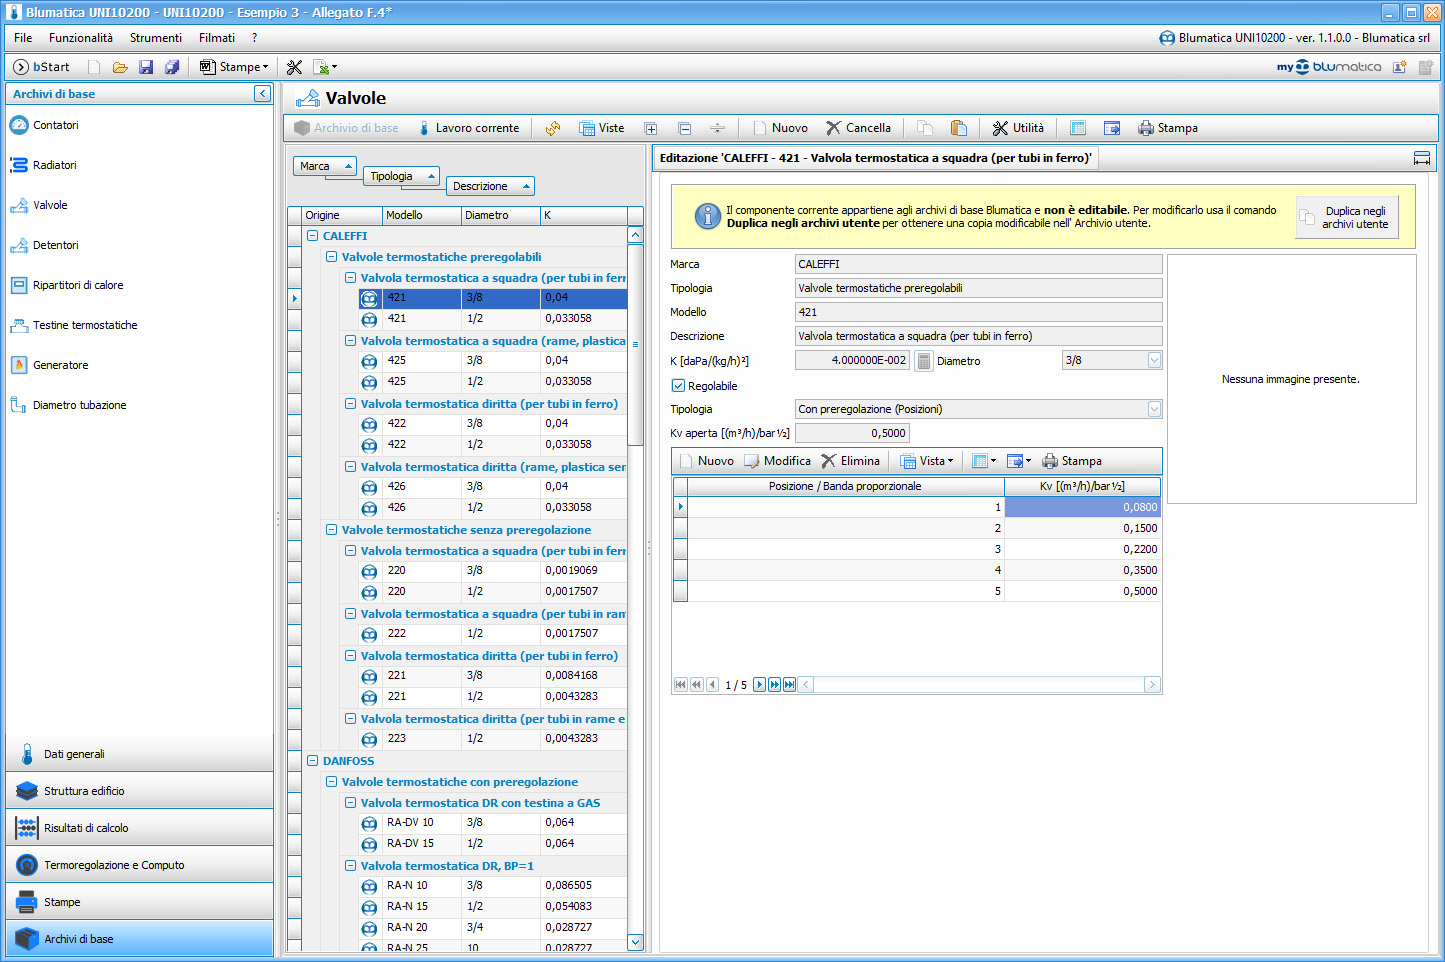Viewport: 1445px width, 962px height.
Task: Collapse the DANFOSS group
Action: click(312, 761)
